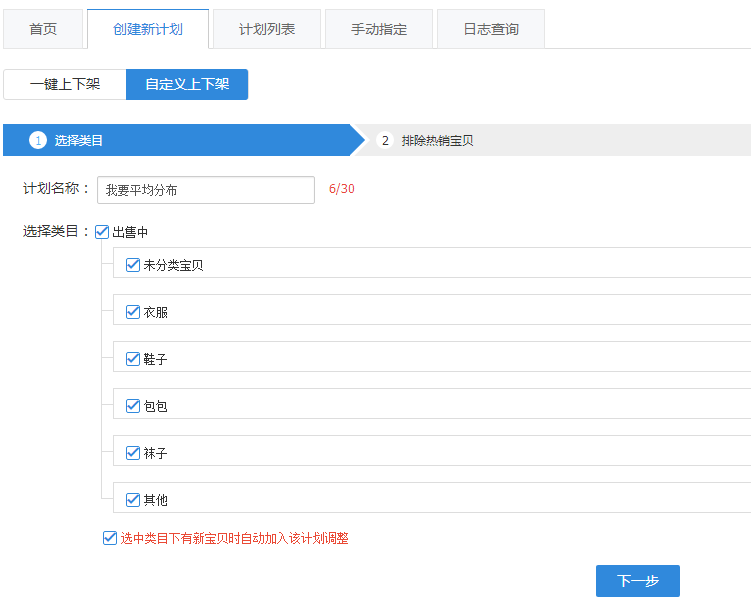This screenshot has width=751, height=600.
Task: Toggle the 袜子 category checkbox
Action: click(x=132, y=453)
